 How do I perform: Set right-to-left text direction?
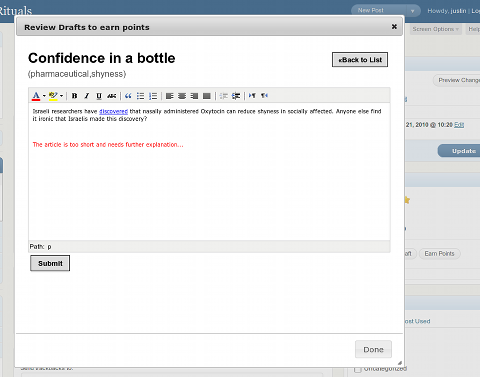pos(265,96)
